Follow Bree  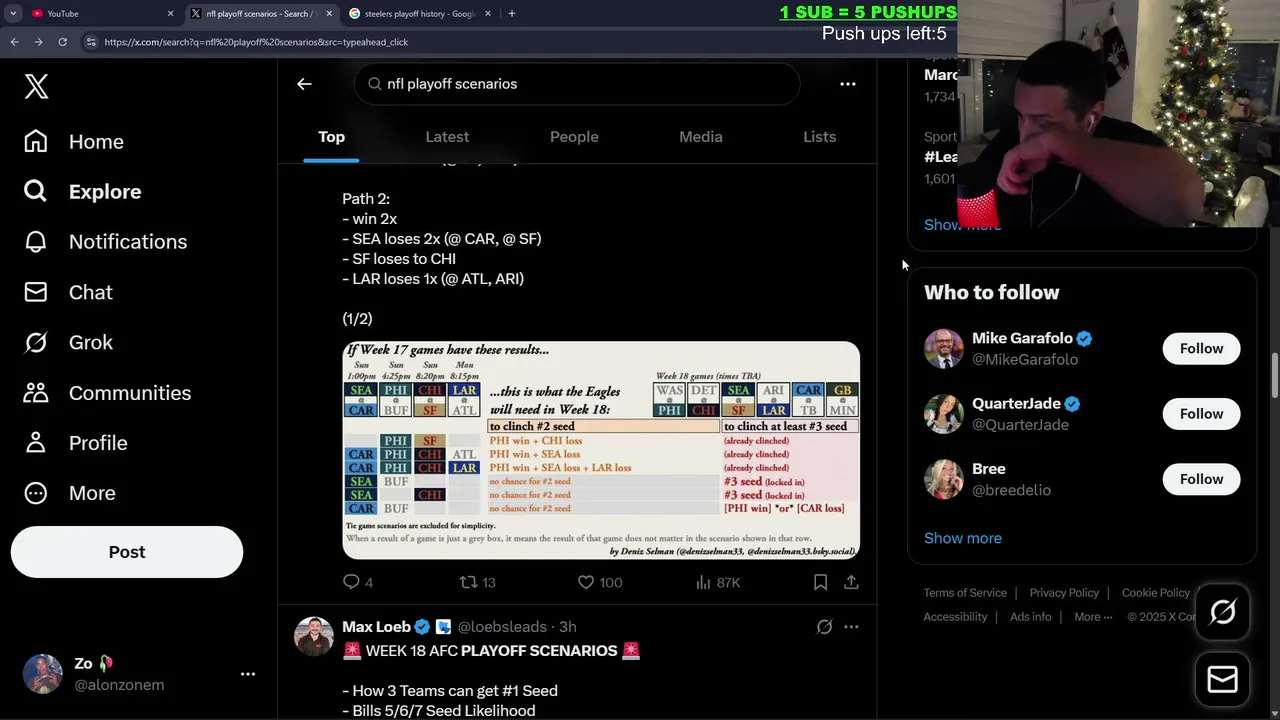click(x=1201, y=479)
